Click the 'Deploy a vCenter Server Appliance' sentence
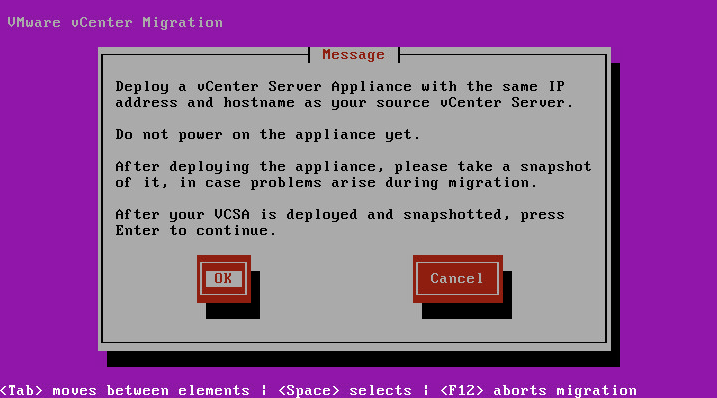 pos(340,86)
